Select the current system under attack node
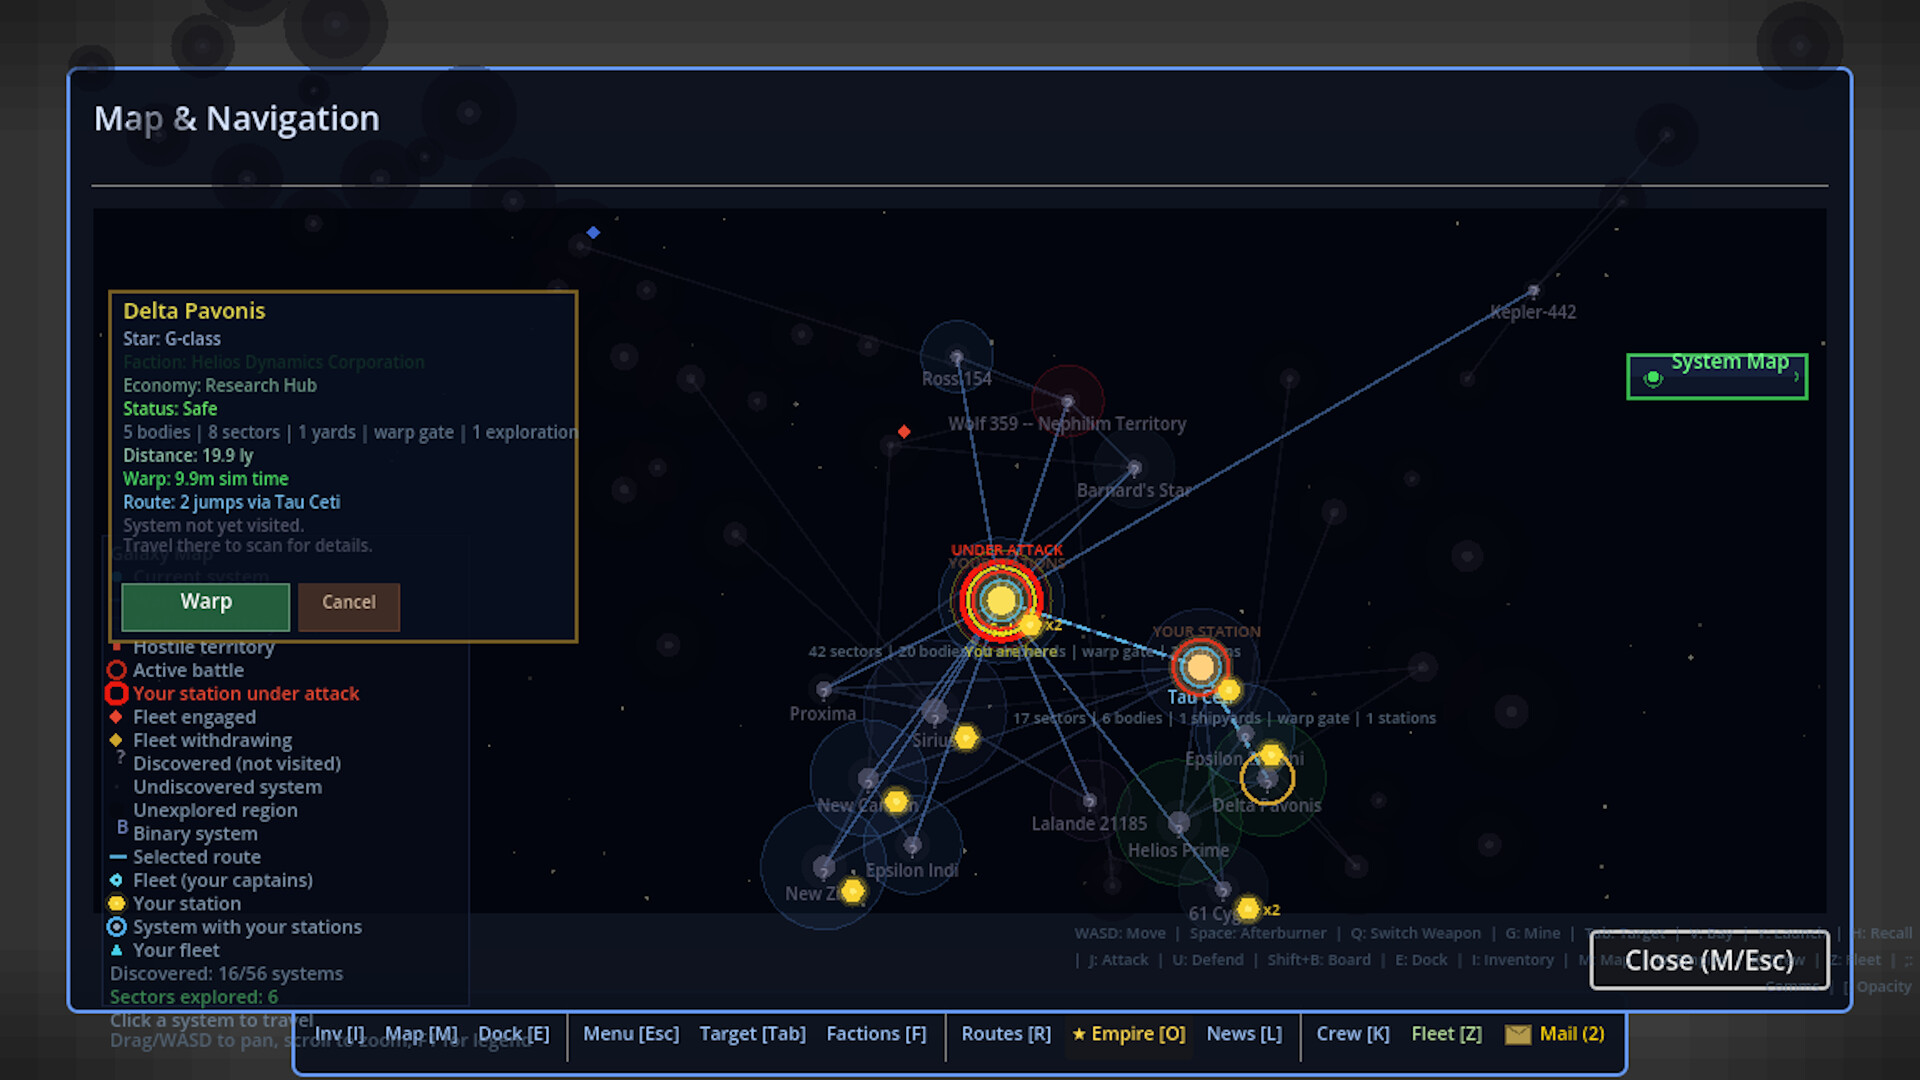This screenshot has height=1080, width=1920. pos(1001,601)
